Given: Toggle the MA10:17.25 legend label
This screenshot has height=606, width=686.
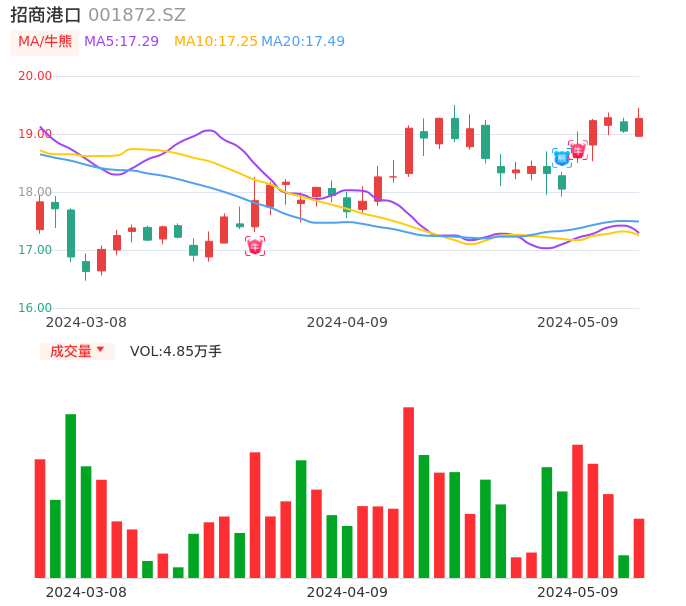Looking at the screenshot, I should click(x=215, y=42).
